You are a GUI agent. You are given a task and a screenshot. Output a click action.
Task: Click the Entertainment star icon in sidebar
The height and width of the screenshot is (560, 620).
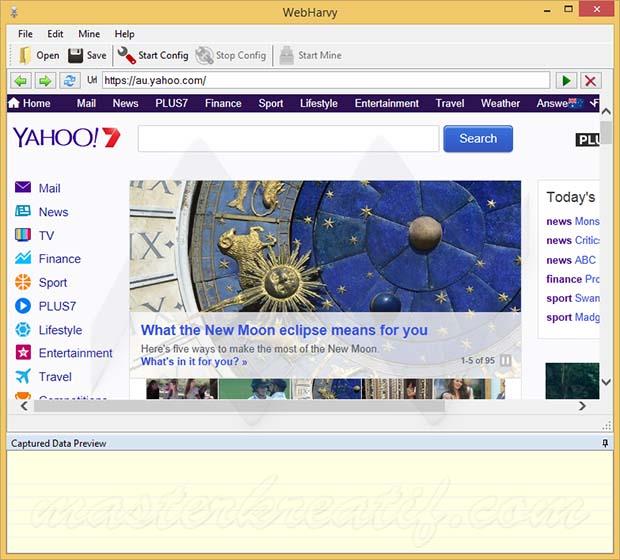(x=23, y=352)
